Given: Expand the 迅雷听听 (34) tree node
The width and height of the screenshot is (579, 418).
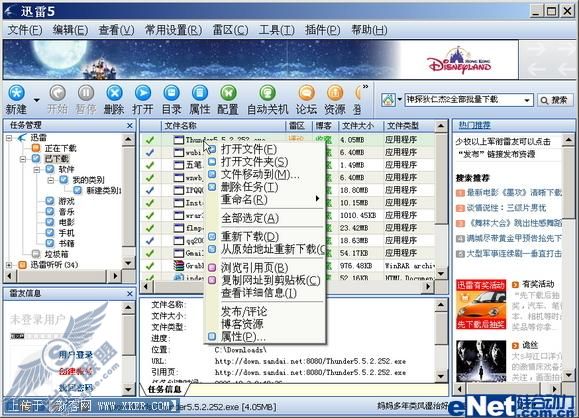Looking at the screenshot, I should point(9,265).
